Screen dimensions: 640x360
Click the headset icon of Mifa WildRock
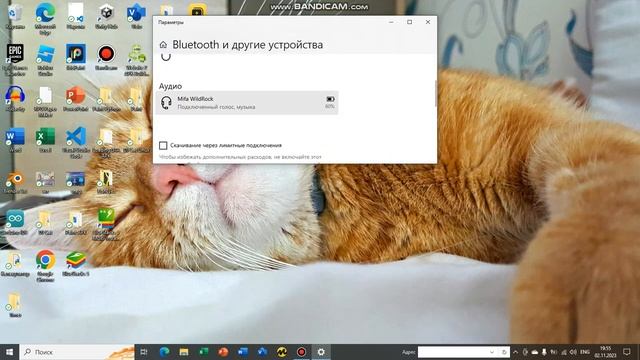pos(166,102)
